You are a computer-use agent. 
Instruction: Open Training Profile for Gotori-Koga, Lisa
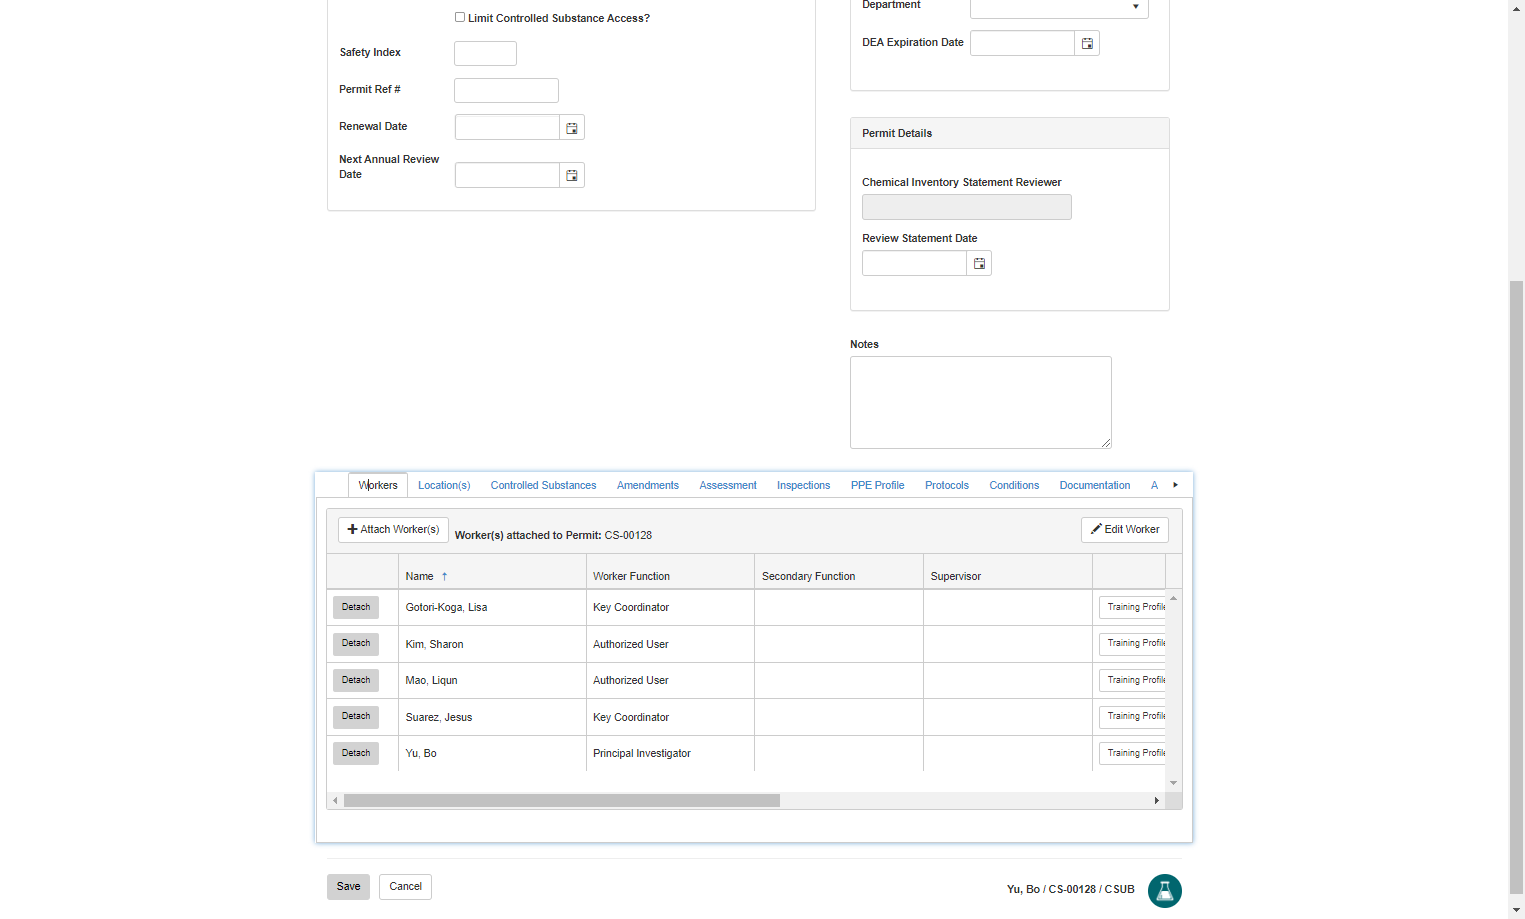(x=1133, y=608)
